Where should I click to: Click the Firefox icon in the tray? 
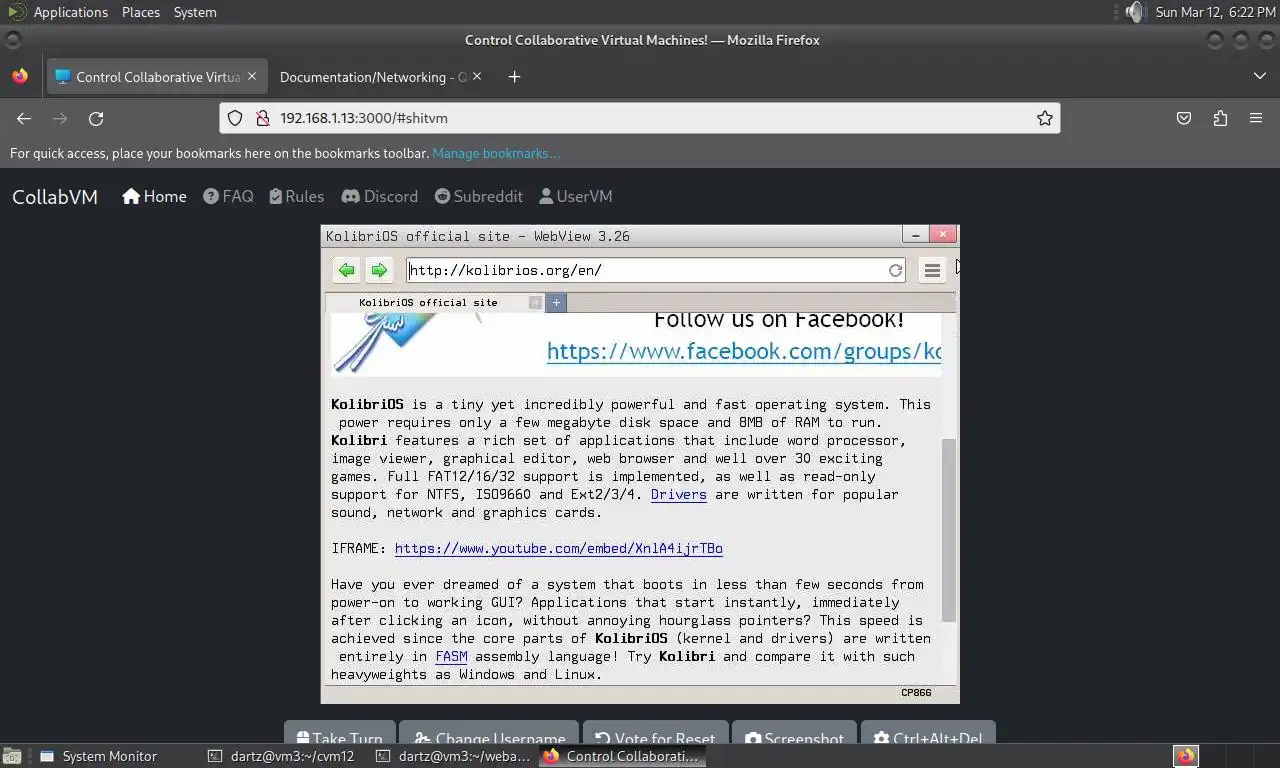[1186, 756]
